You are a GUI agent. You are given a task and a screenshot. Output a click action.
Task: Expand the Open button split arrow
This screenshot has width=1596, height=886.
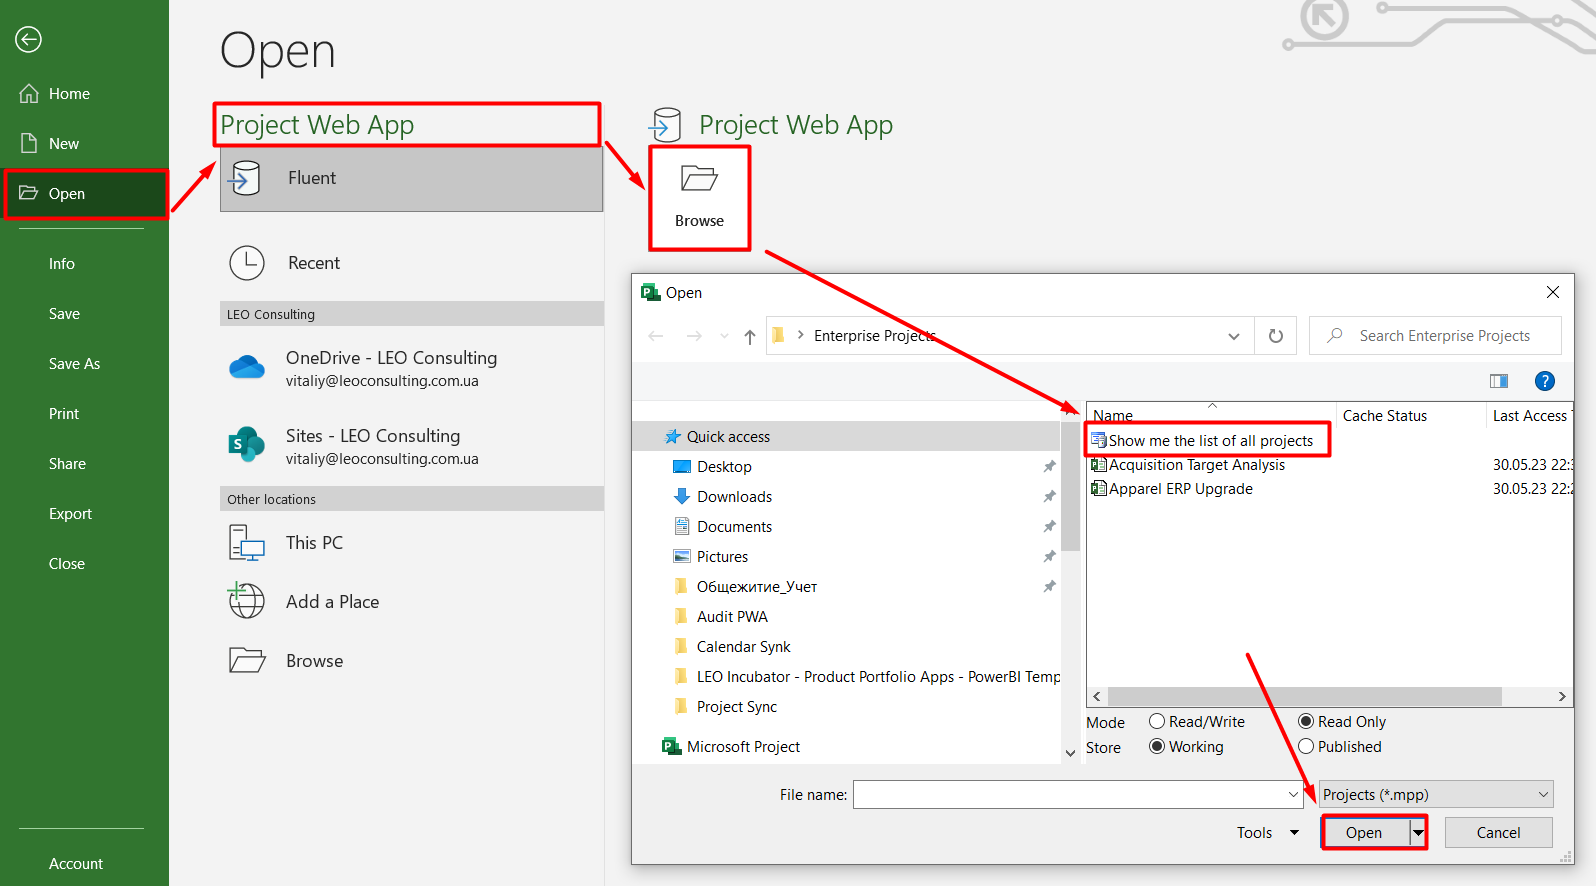pyautogui.click(x=1418, y=833)
